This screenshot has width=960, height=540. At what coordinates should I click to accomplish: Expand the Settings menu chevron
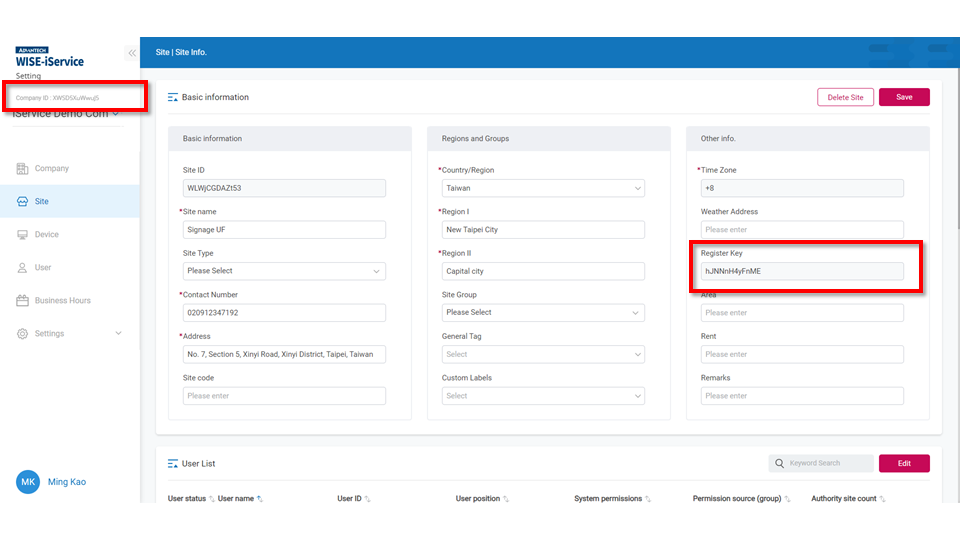119,334
